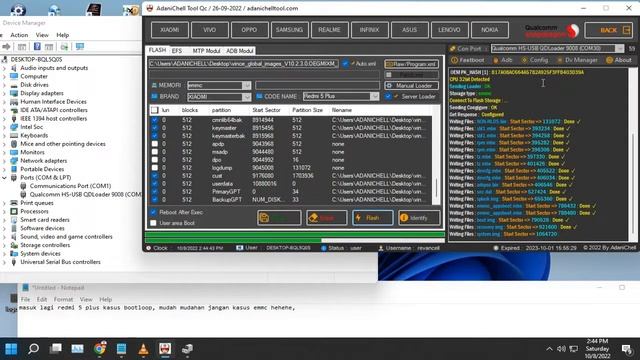Click the Adb icon button
Image resolution: width=640 pixels, height=360 pixels.
click(502, 60)
